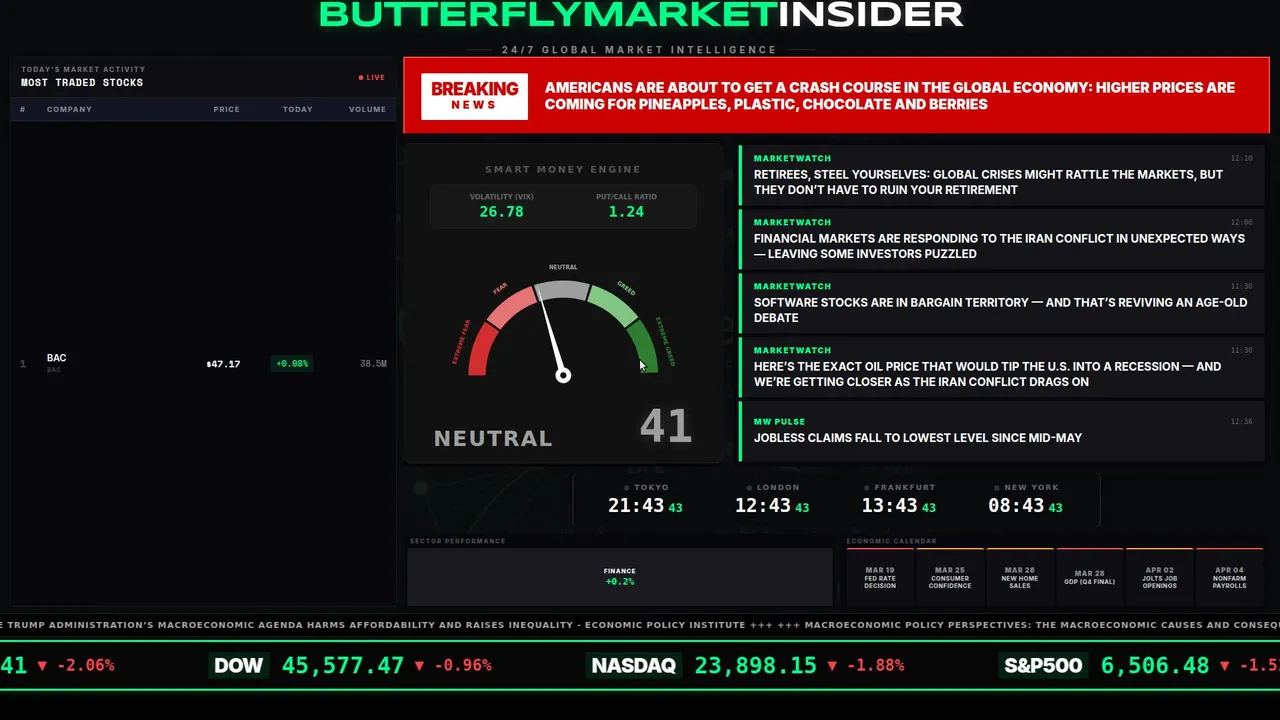1280x720 pixels.
Task: Select the red Fear gauge segment
Action: (512, 306)
